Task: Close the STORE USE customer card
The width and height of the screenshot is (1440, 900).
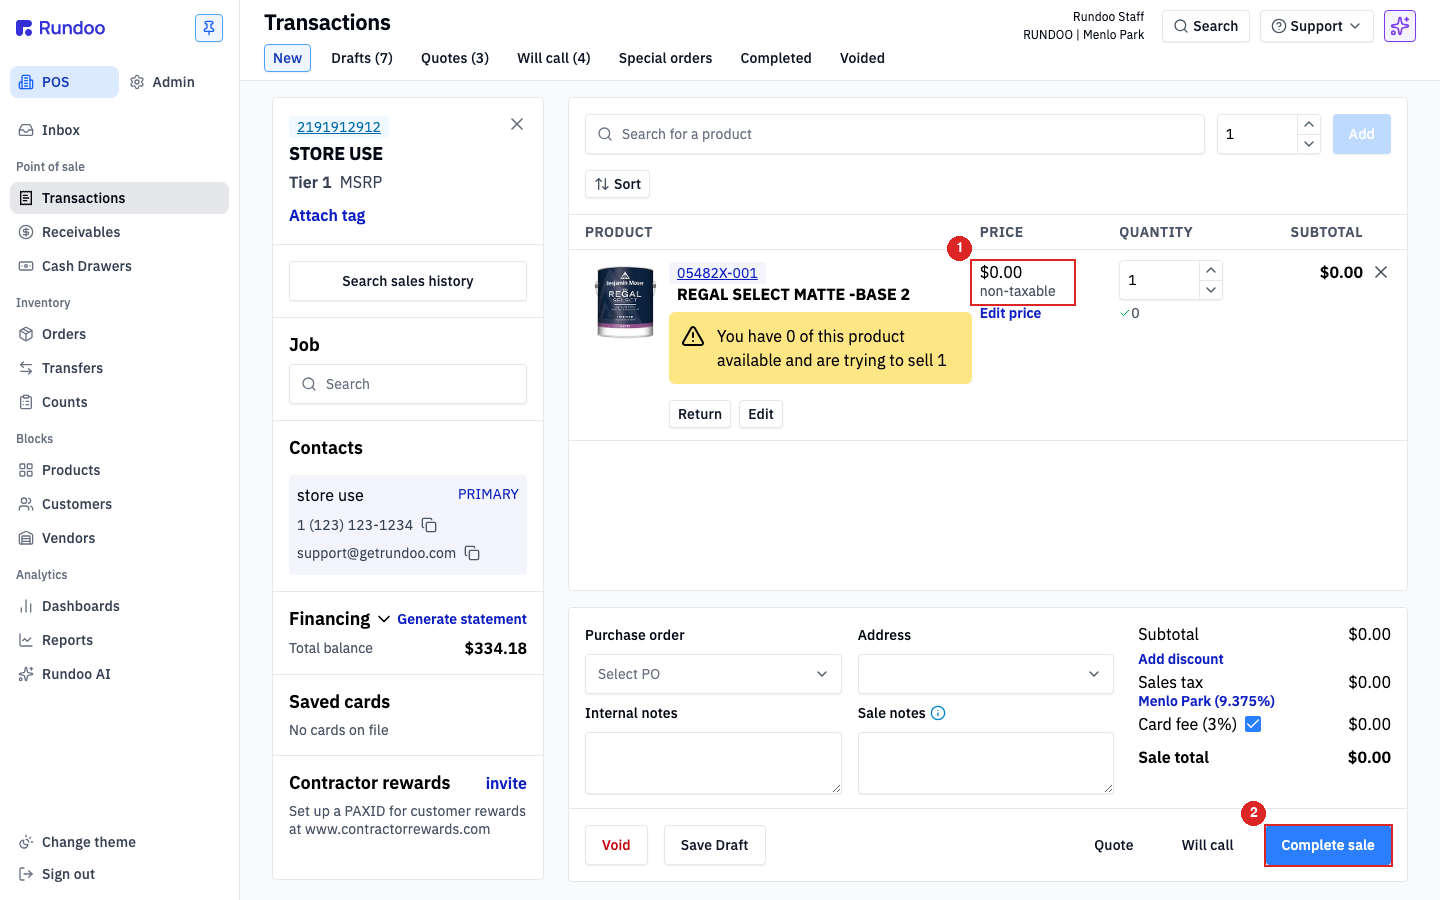Action: pos(517,124)
